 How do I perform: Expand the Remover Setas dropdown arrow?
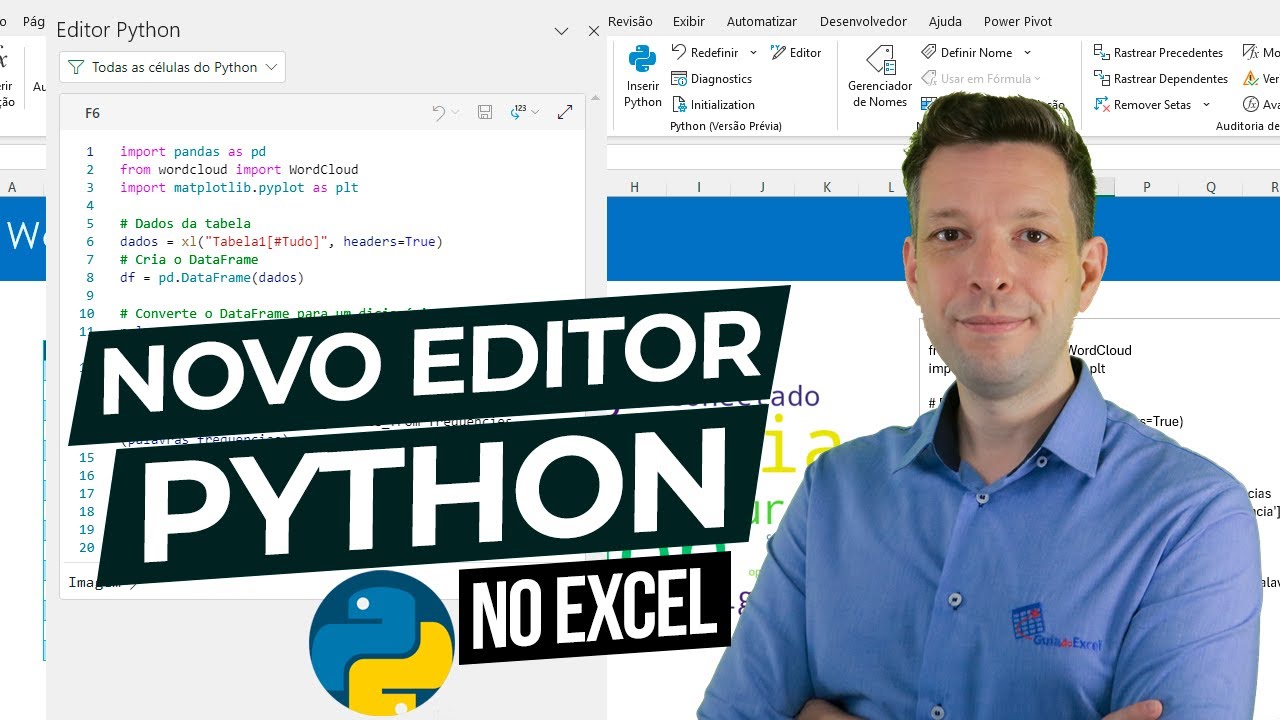click(x=1206, y=104)
